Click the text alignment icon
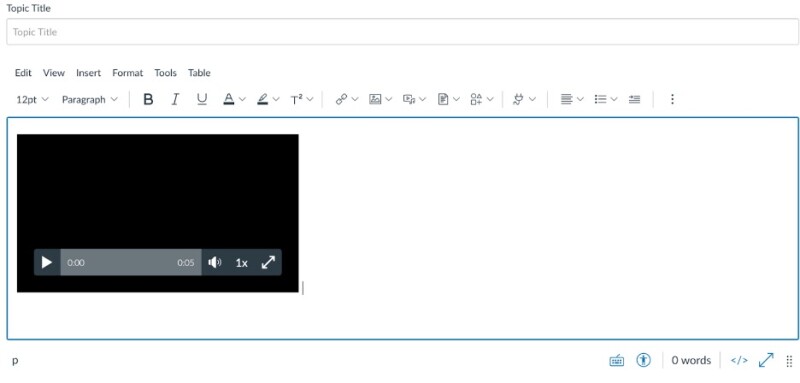 click(x=566, y=99)
